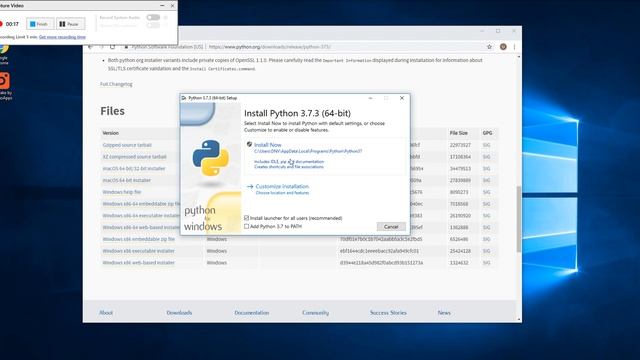
Task: Open SIG link for Windows x86 web-based installer
Action: (487, 263)
